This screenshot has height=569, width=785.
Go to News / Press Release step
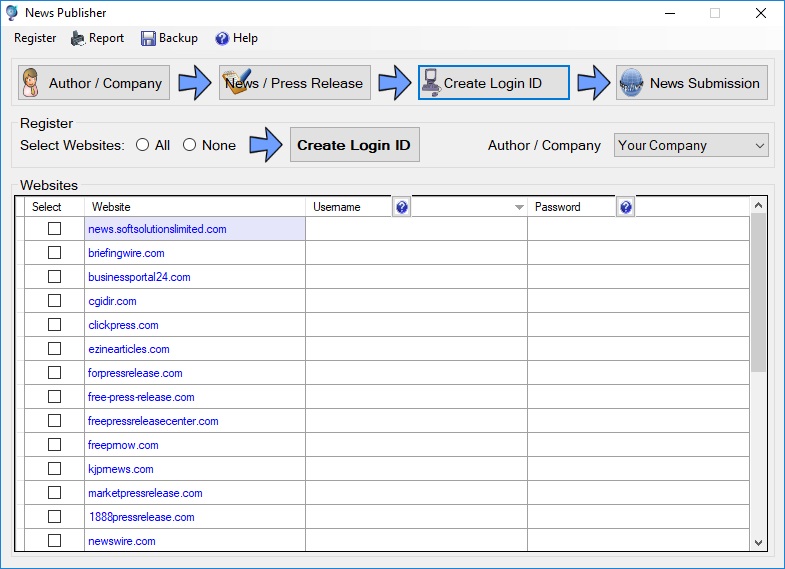(x=294, y=83)
